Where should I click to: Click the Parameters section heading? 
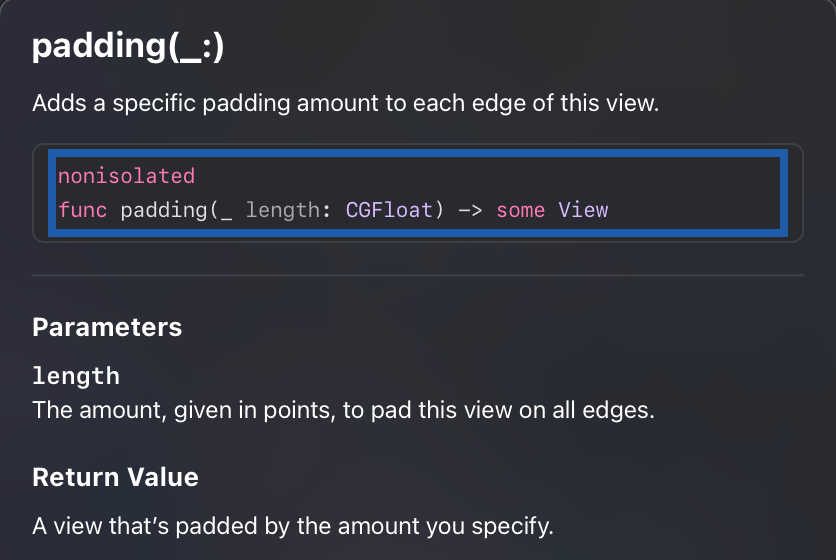tap(107, 327)
